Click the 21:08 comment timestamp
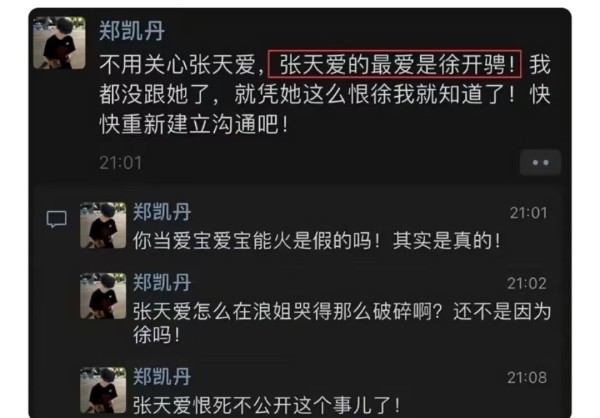Screen dimensions: 600x418 527,378
